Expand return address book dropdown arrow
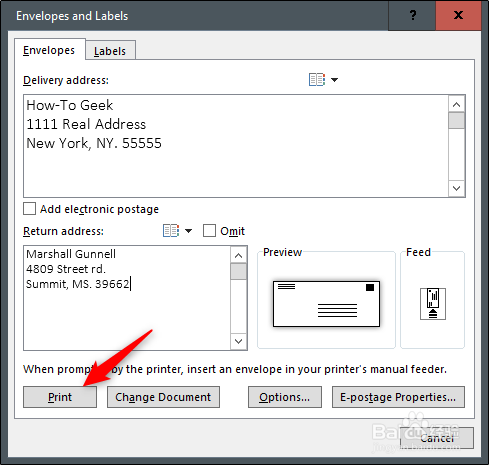Screen dimensions: 489x465 tap(188, 231)
